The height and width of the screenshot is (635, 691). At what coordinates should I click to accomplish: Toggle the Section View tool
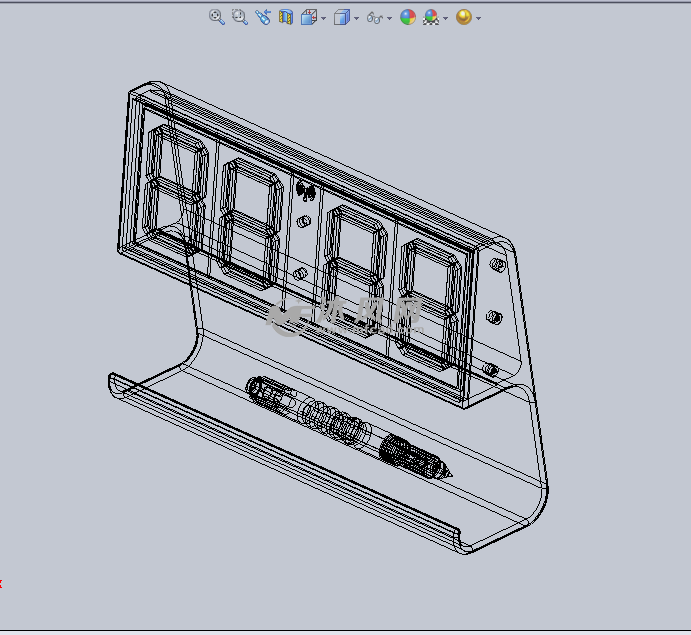pos(286,17)
